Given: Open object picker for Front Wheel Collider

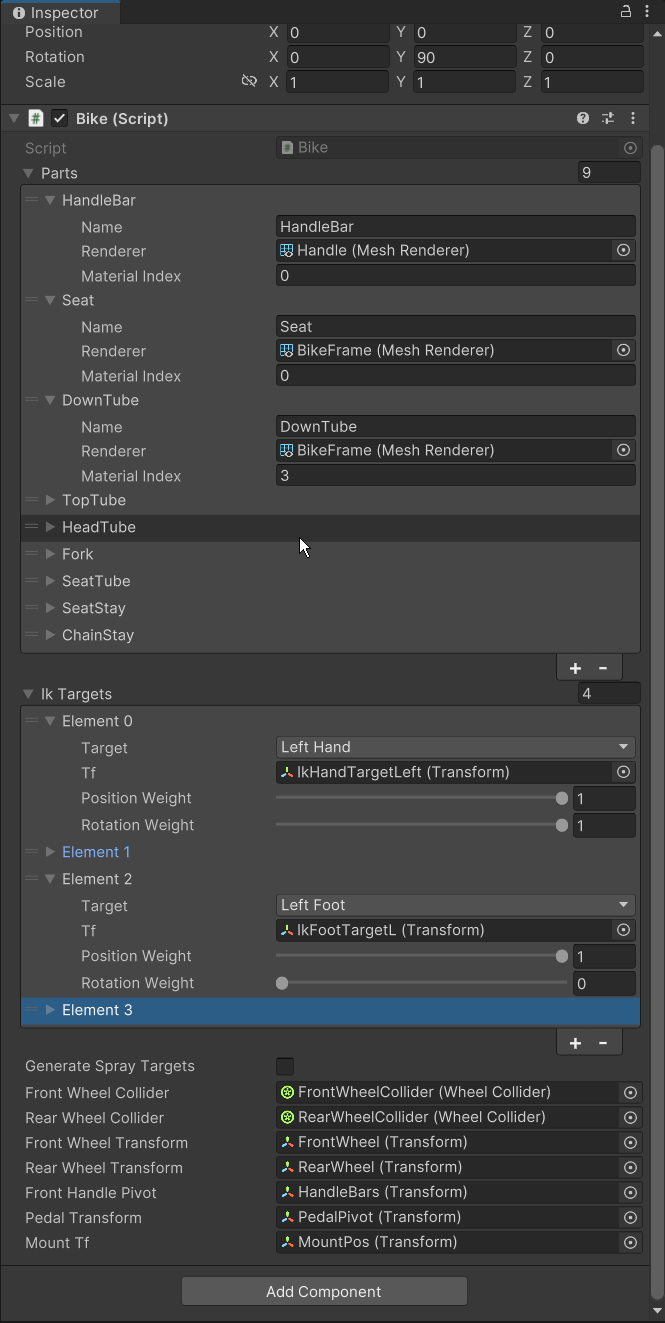Looking at the screenshot, I should pyautogui.click(x=630, y=1092).
